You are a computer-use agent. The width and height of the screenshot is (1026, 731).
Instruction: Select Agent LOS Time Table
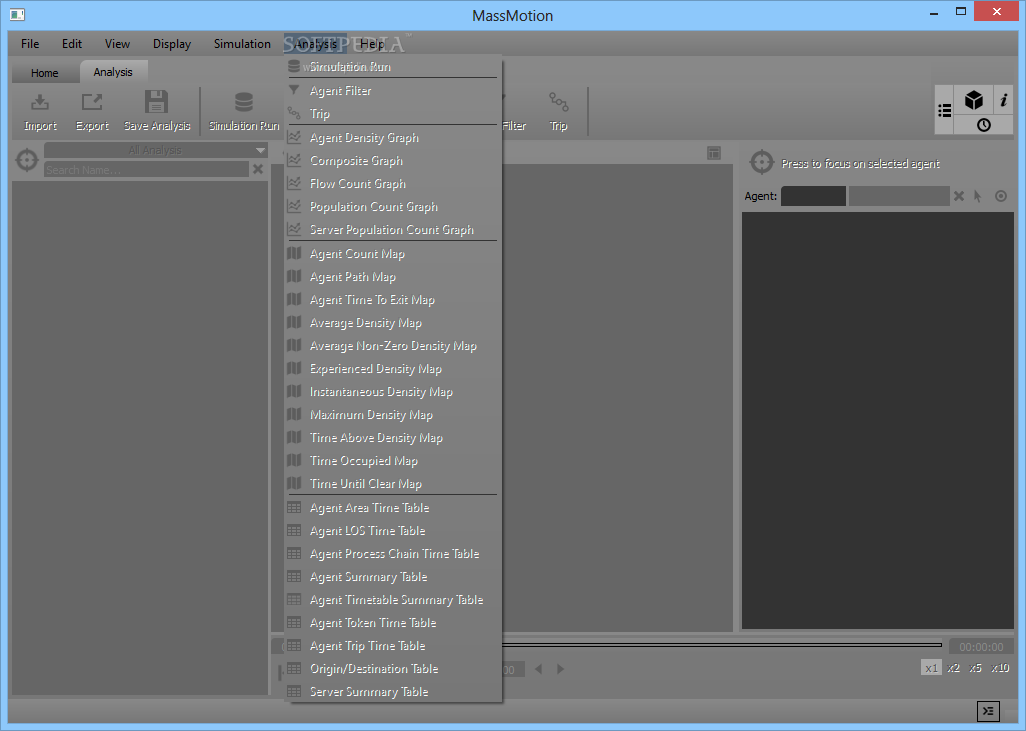[x=393, y=531]
